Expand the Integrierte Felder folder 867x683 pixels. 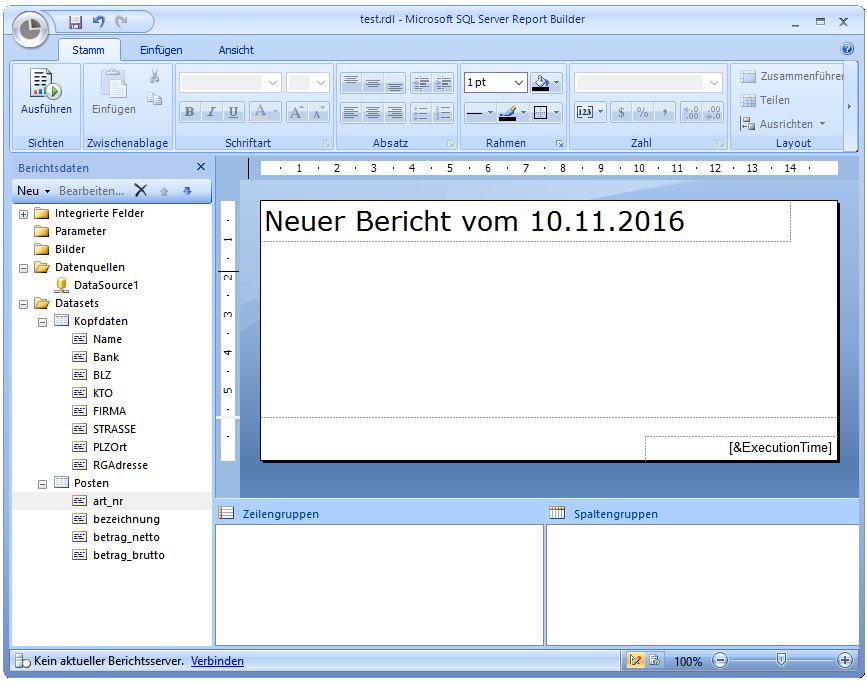coord(23,214)
